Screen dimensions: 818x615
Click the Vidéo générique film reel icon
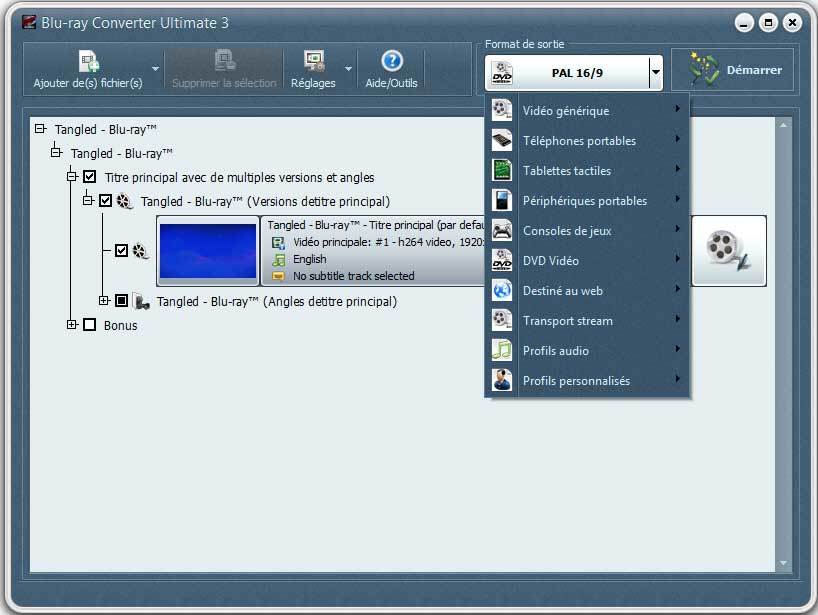502,110
